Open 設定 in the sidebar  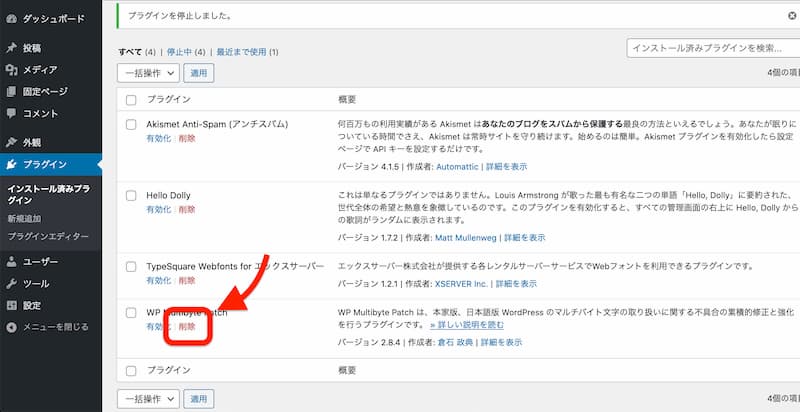[32, 305]
